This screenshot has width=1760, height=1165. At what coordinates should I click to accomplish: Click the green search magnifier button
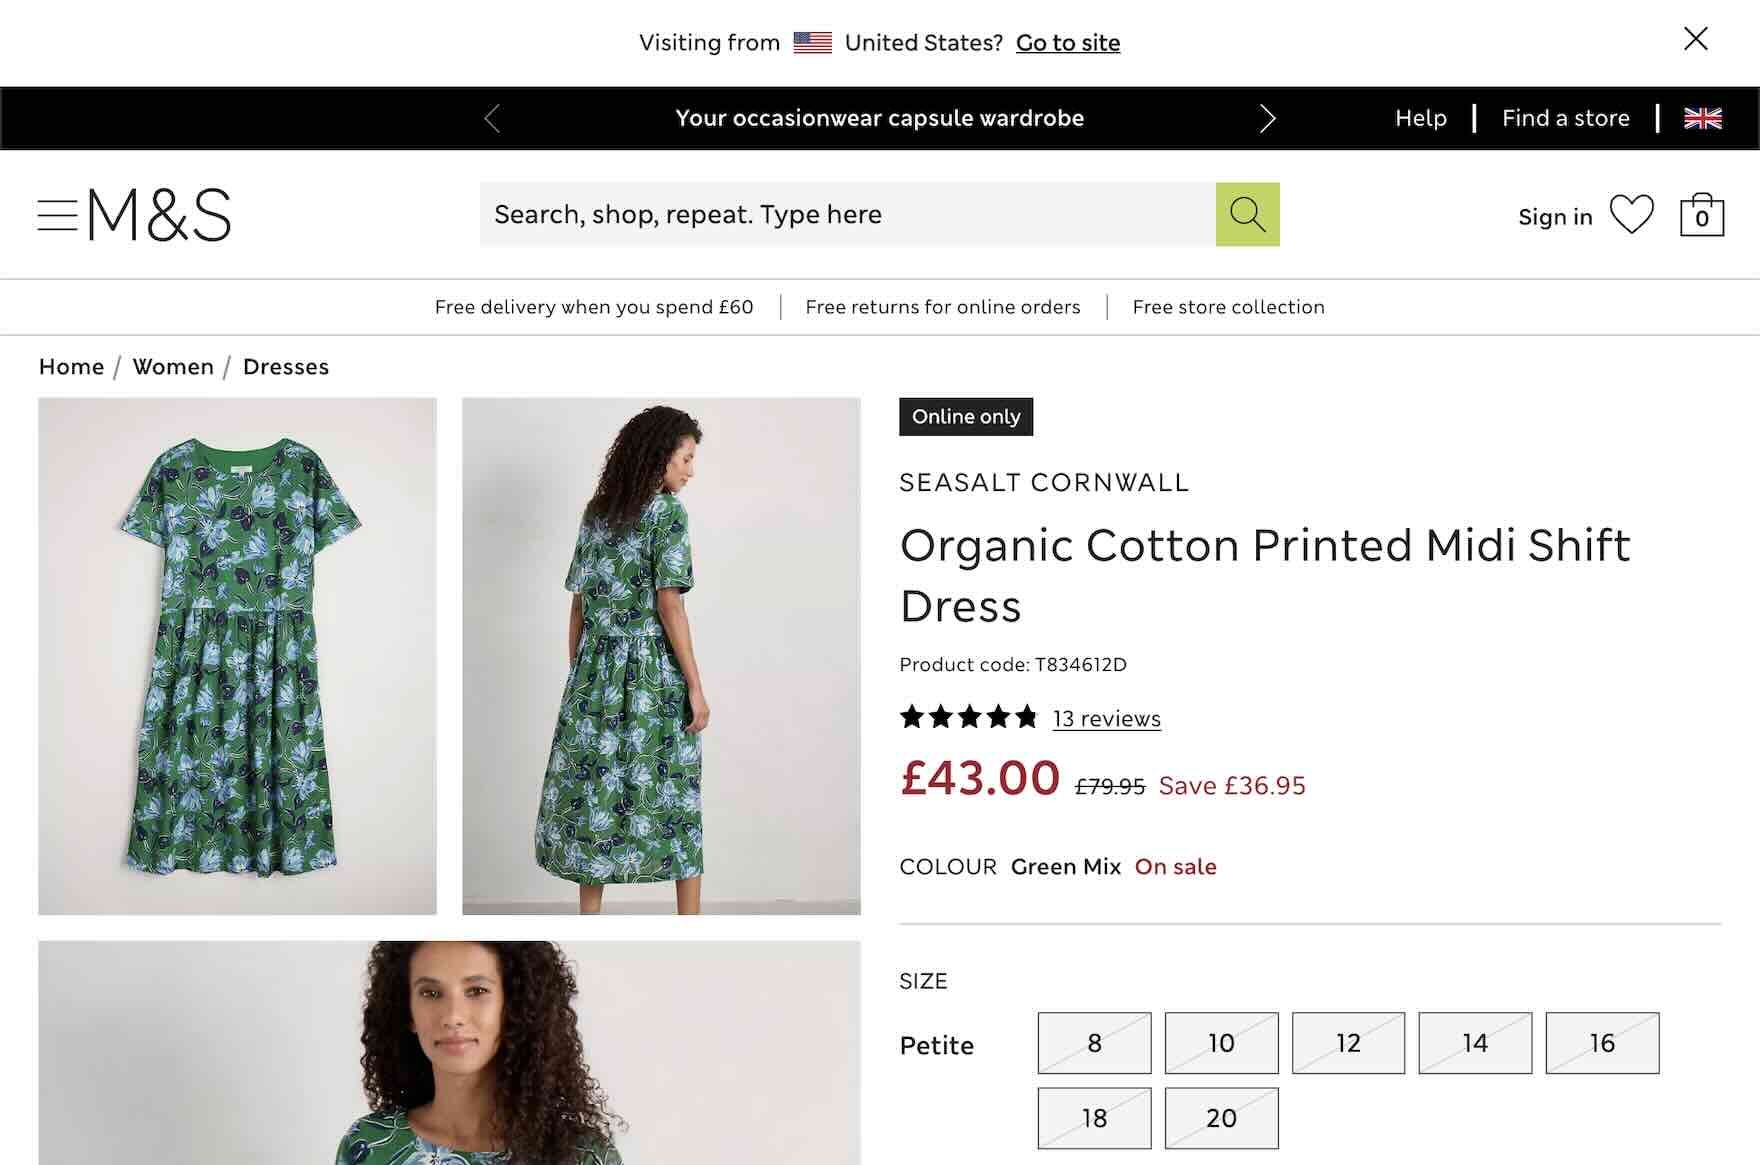click(x=1247, y=214)
